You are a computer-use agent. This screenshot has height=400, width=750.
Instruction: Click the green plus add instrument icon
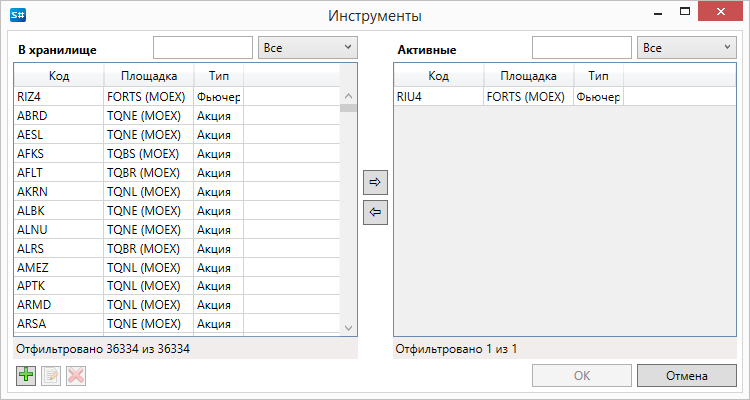pyautogui.click(x=26, y=376)
